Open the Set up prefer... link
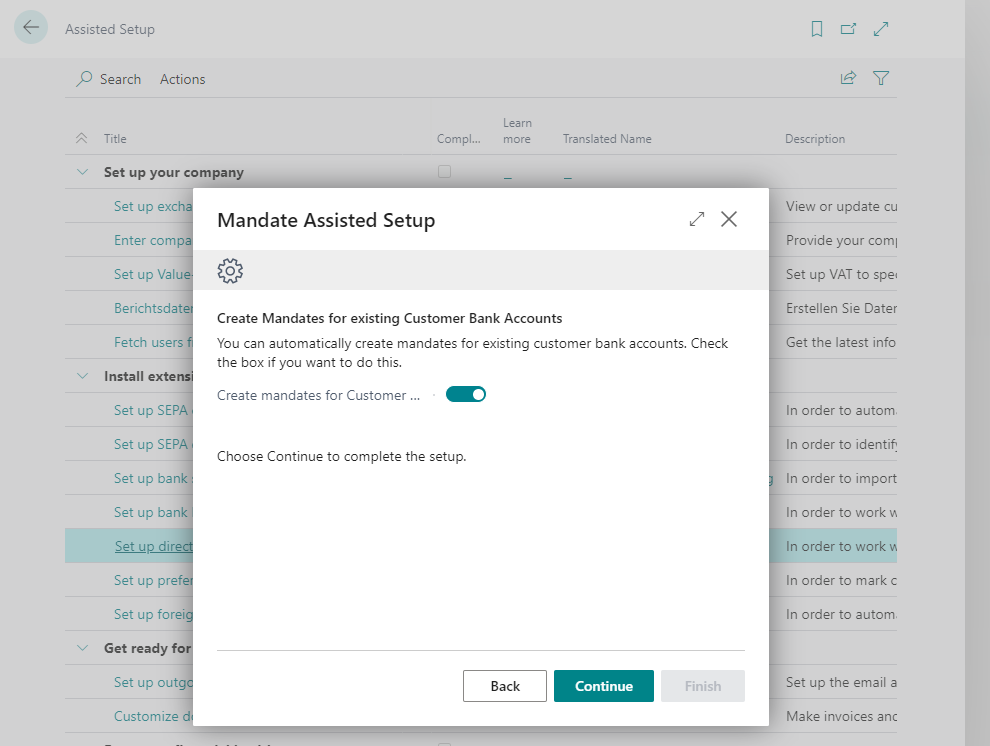 pyautogui.click(x=153, y=581)
